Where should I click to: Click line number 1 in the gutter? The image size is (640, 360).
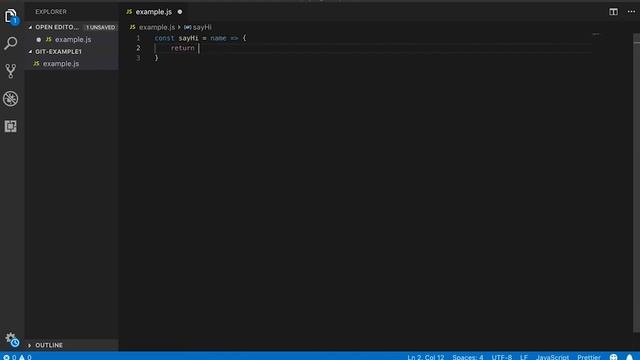point(138,38)
